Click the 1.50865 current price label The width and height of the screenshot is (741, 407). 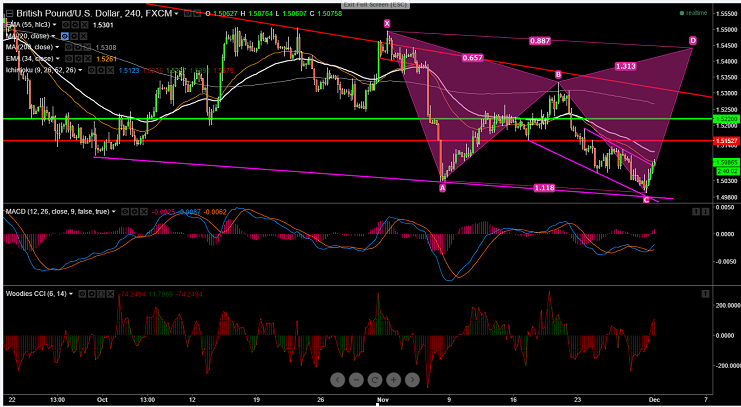pyautogui.click(x=726, y=162)
